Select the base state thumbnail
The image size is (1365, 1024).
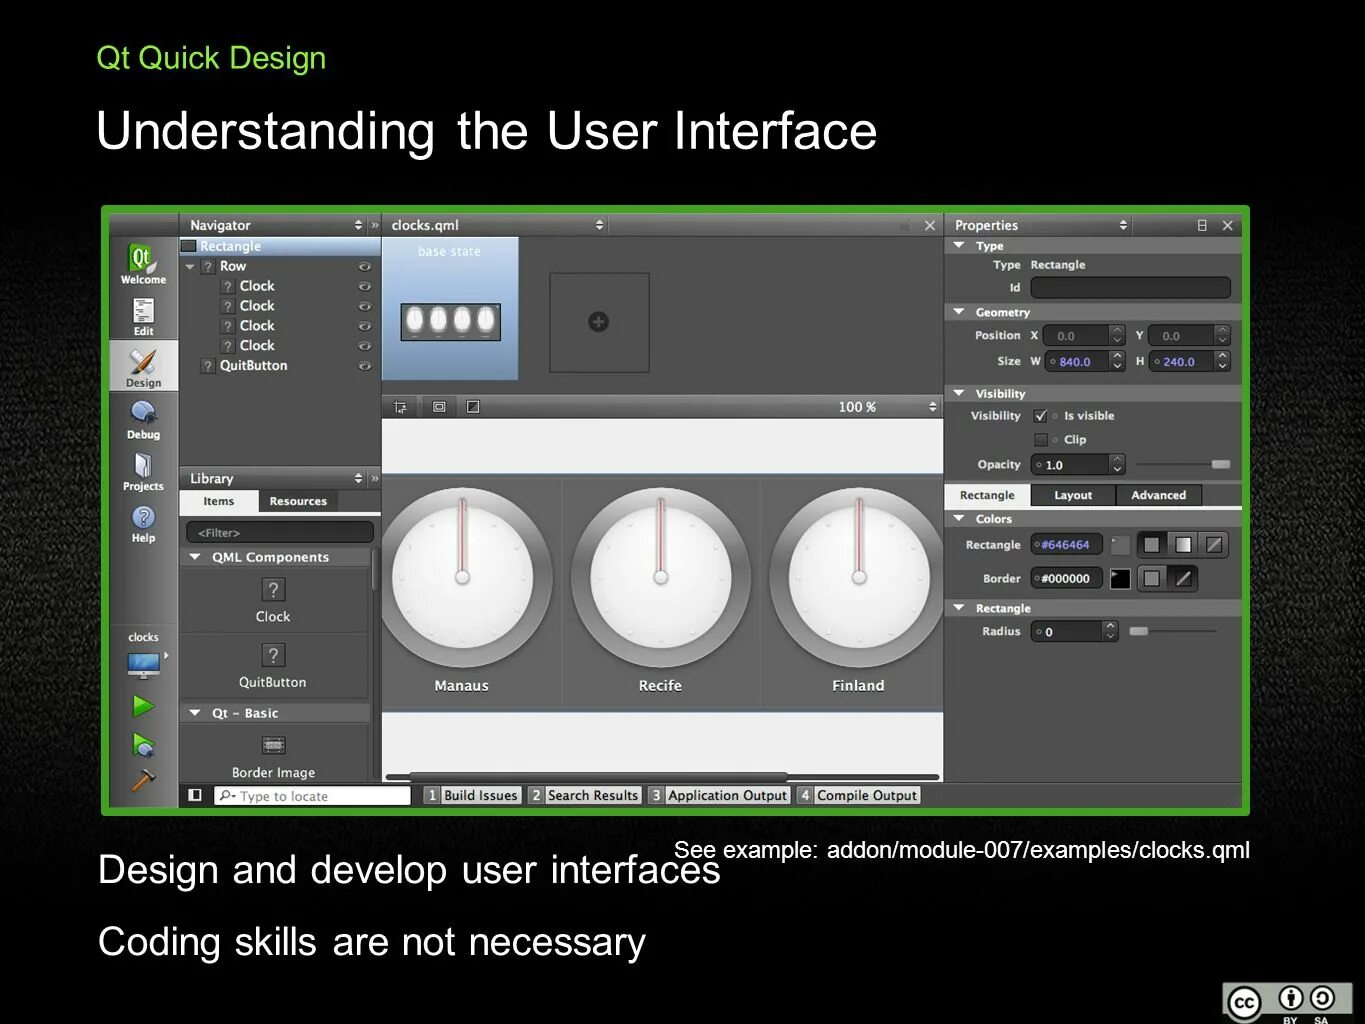point(450,309)
